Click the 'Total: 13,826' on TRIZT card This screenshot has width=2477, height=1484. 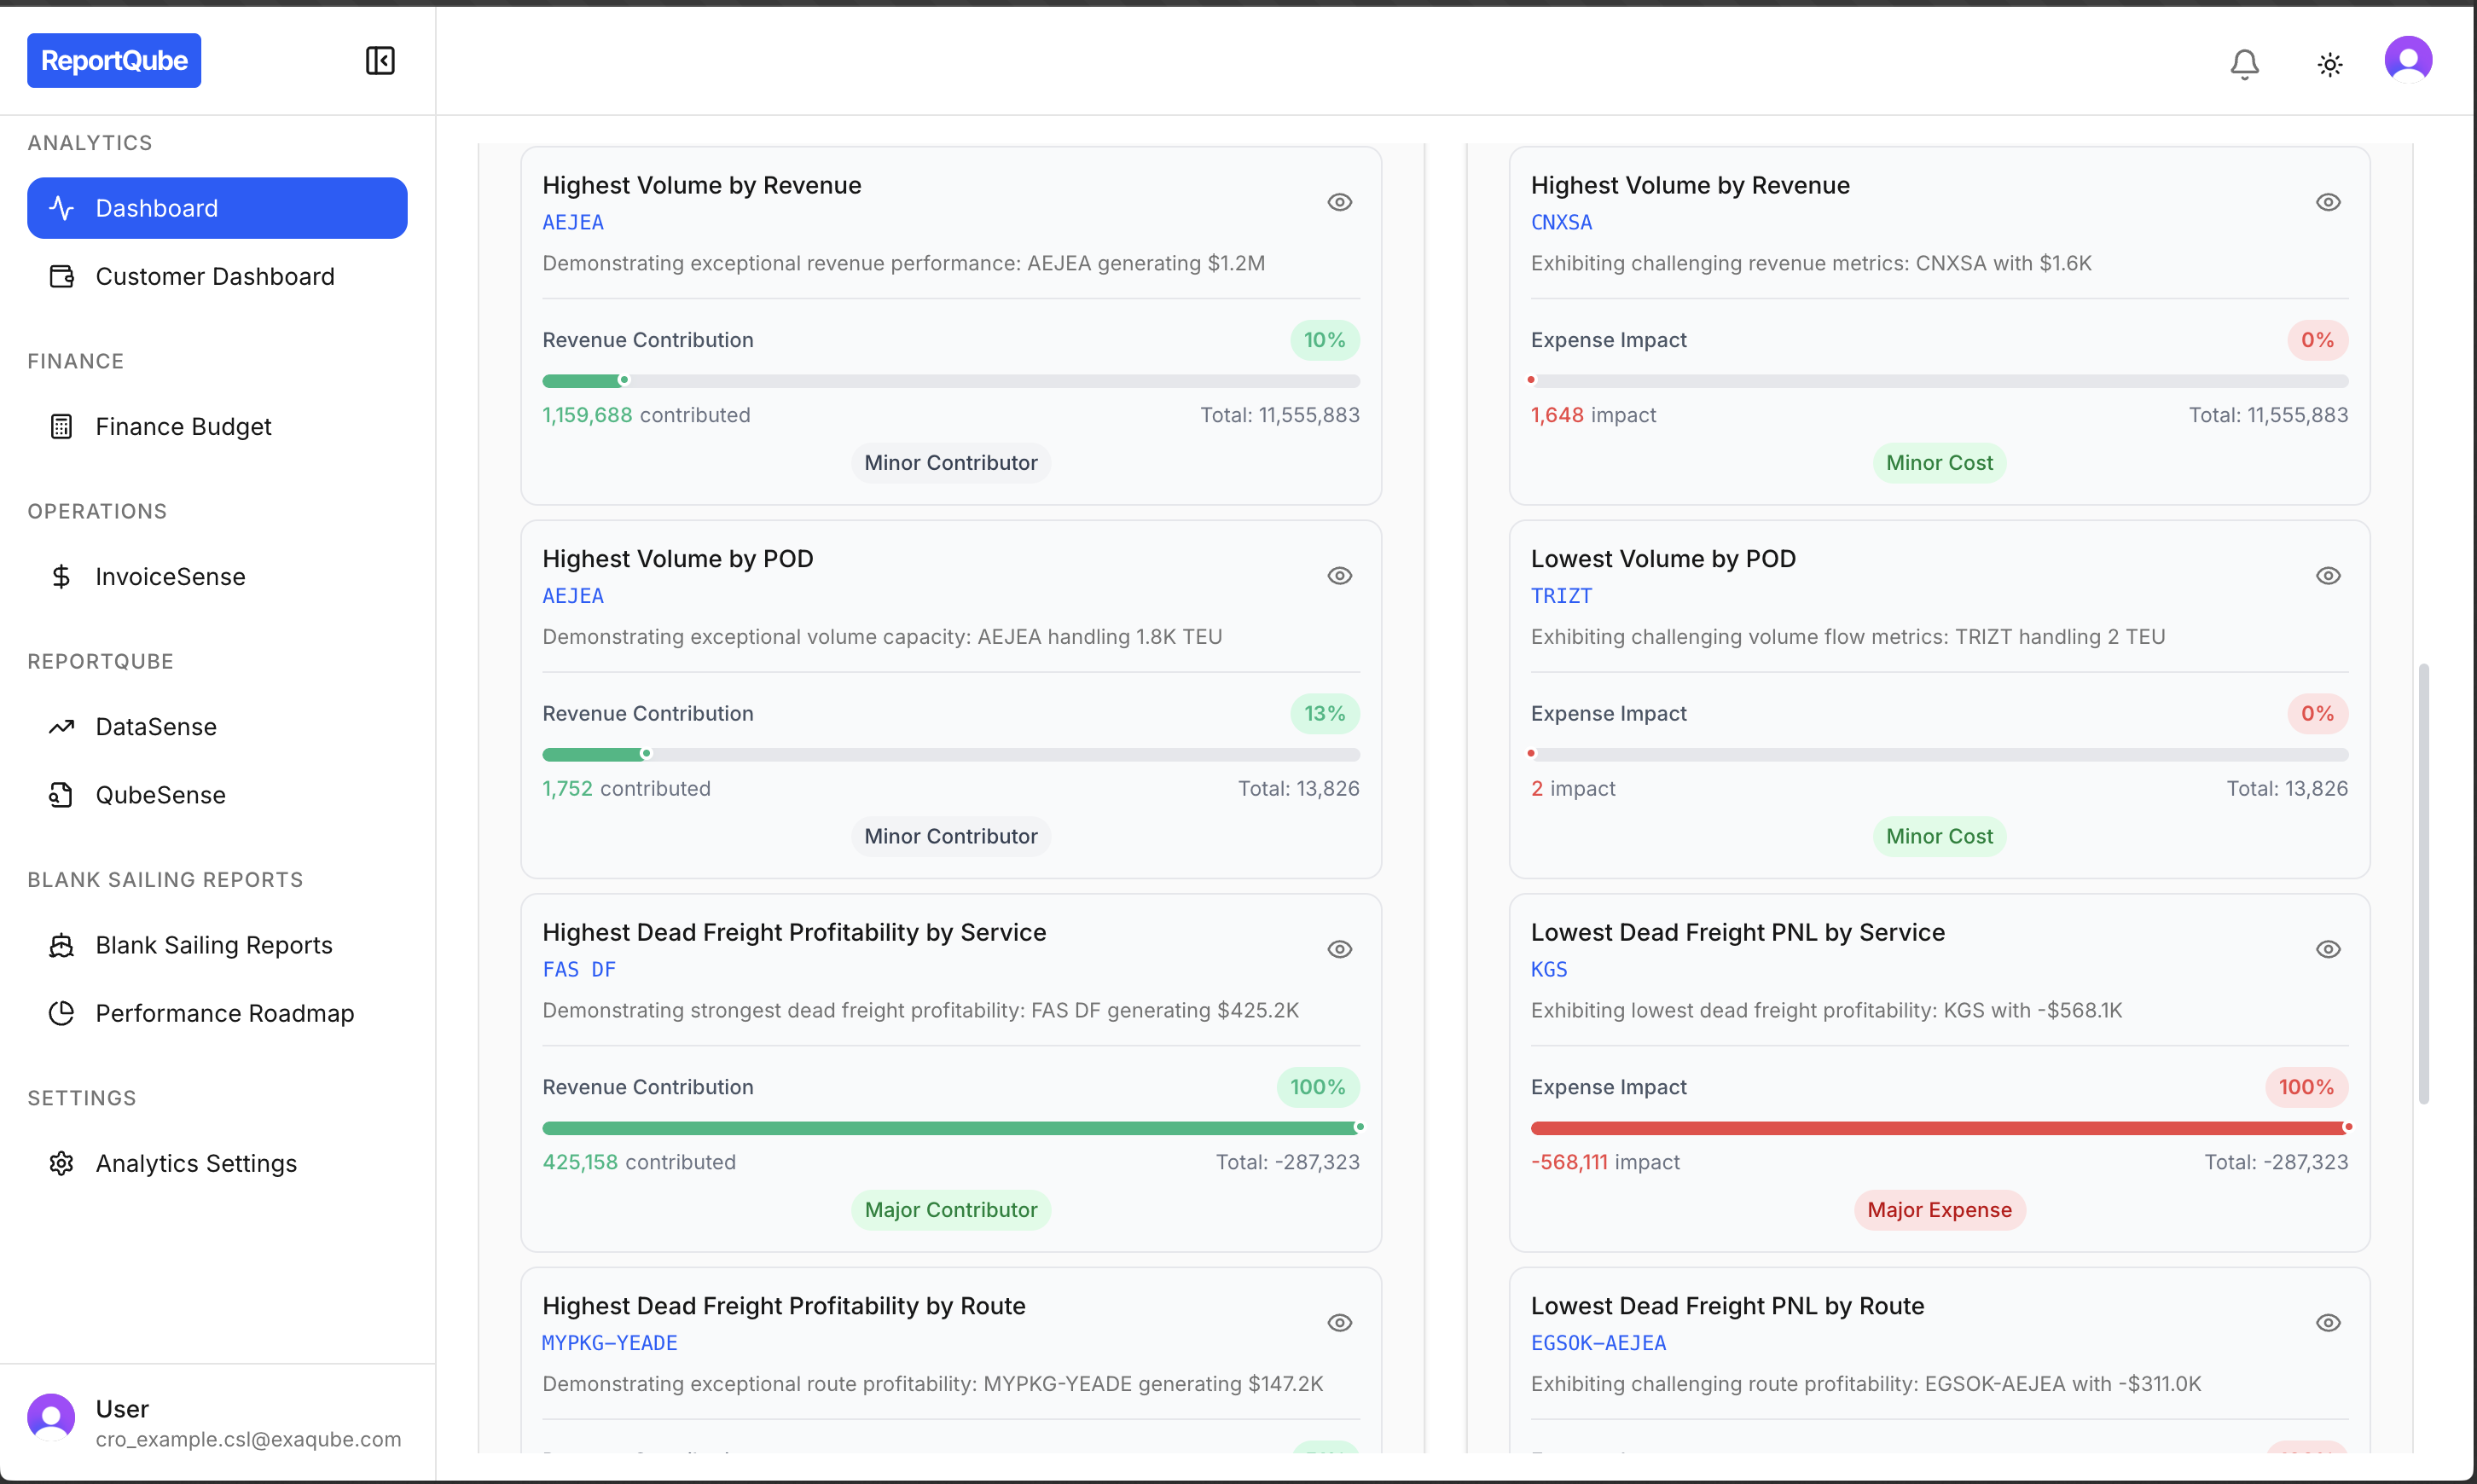tap(2287, 788)
